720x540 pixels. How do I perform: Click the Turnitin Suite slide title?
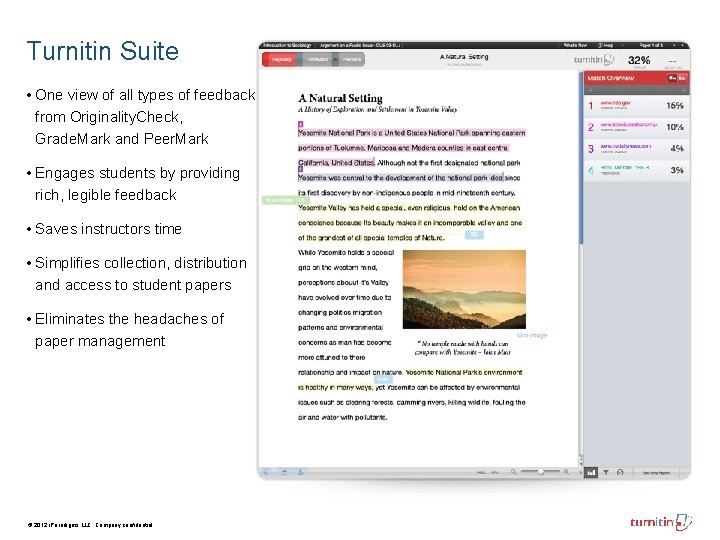pyautogui.click(x=103, y=51)
